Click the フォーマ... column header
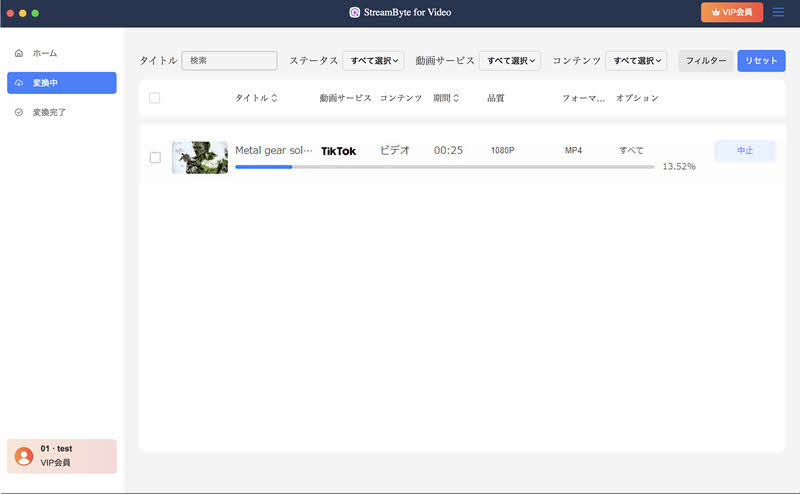 (x=583, y=97)
